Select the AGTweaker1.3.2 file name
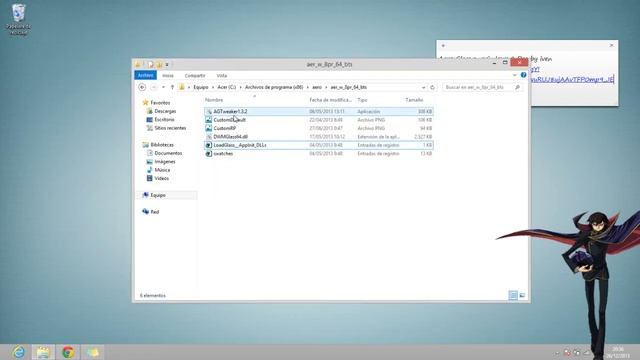 (230, 111)
